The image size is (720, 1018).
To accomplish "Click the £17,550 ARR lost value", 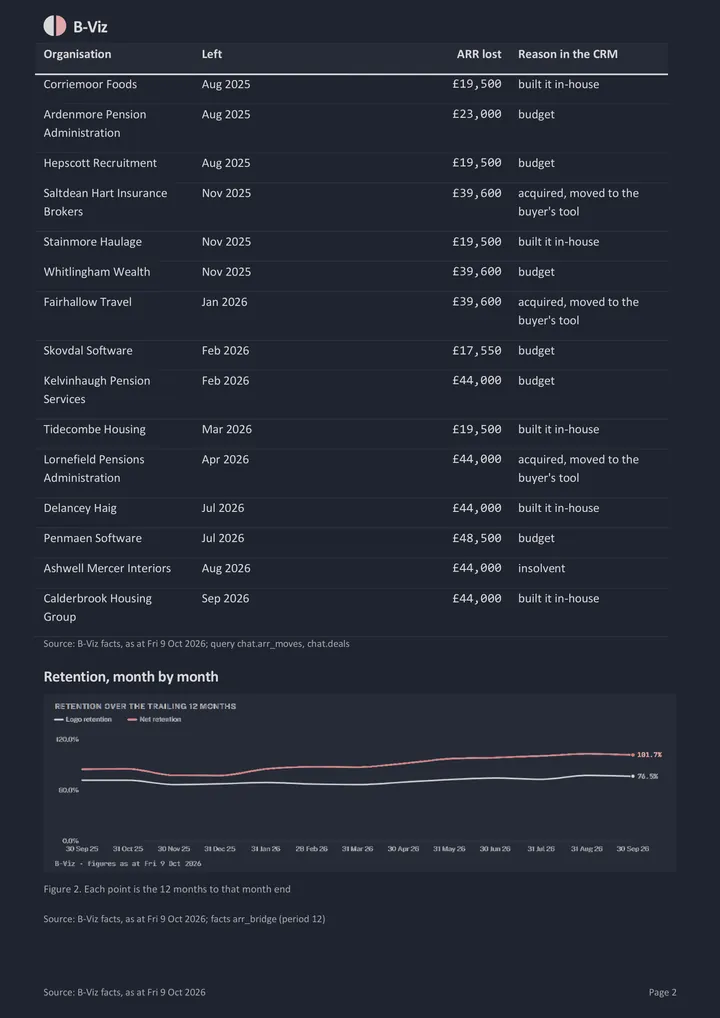I will 477,351.
